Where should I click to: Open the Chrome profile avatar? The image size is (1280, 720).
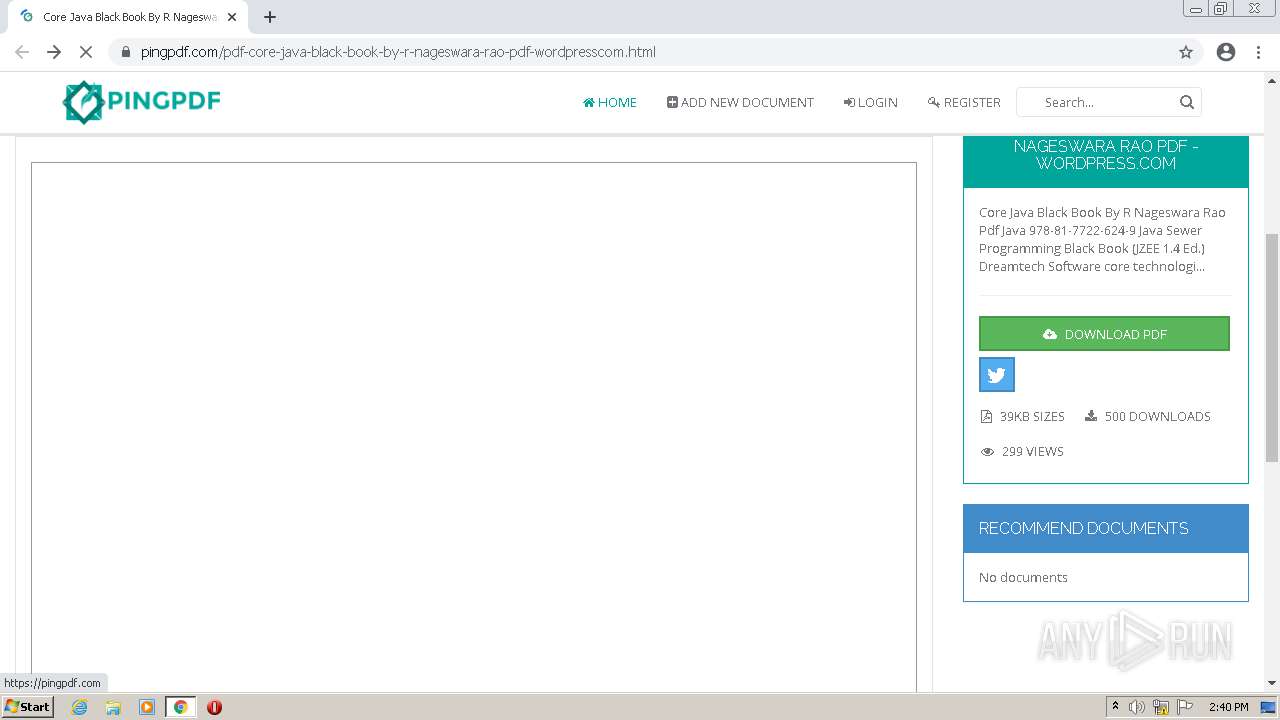[1226, 52]
